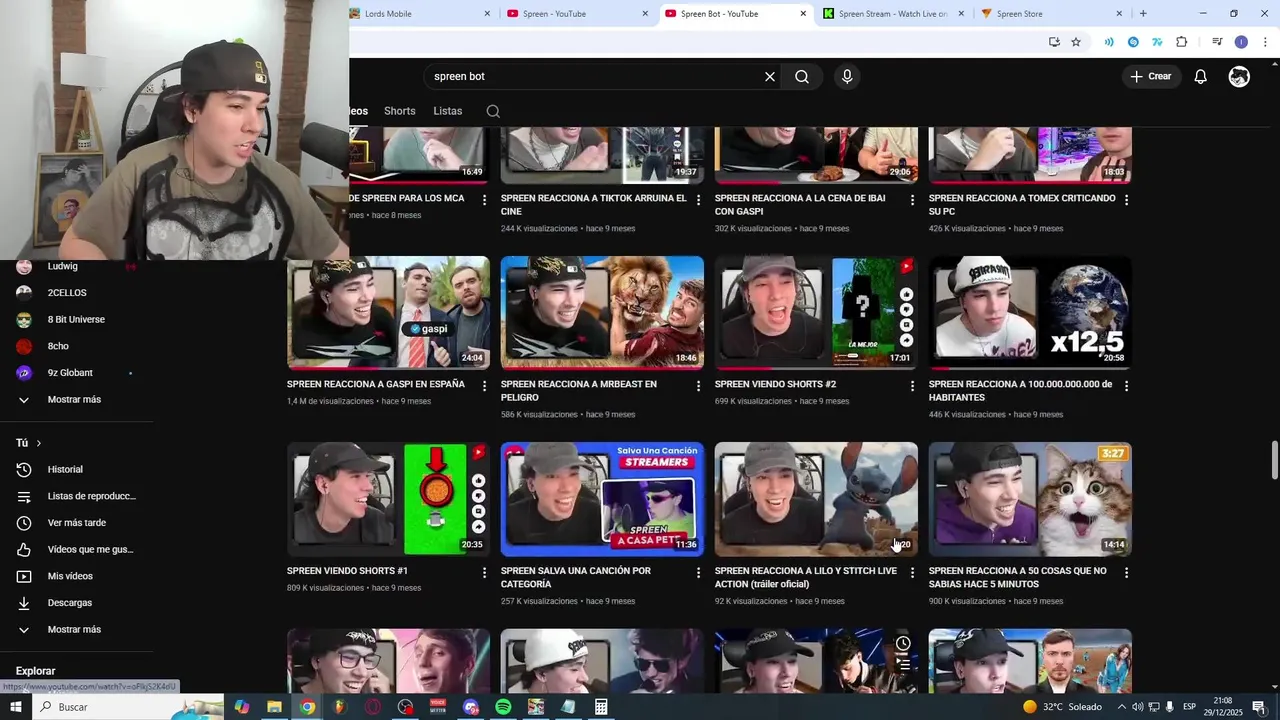Clear the YouTube search box with X

tap(770, 77)
